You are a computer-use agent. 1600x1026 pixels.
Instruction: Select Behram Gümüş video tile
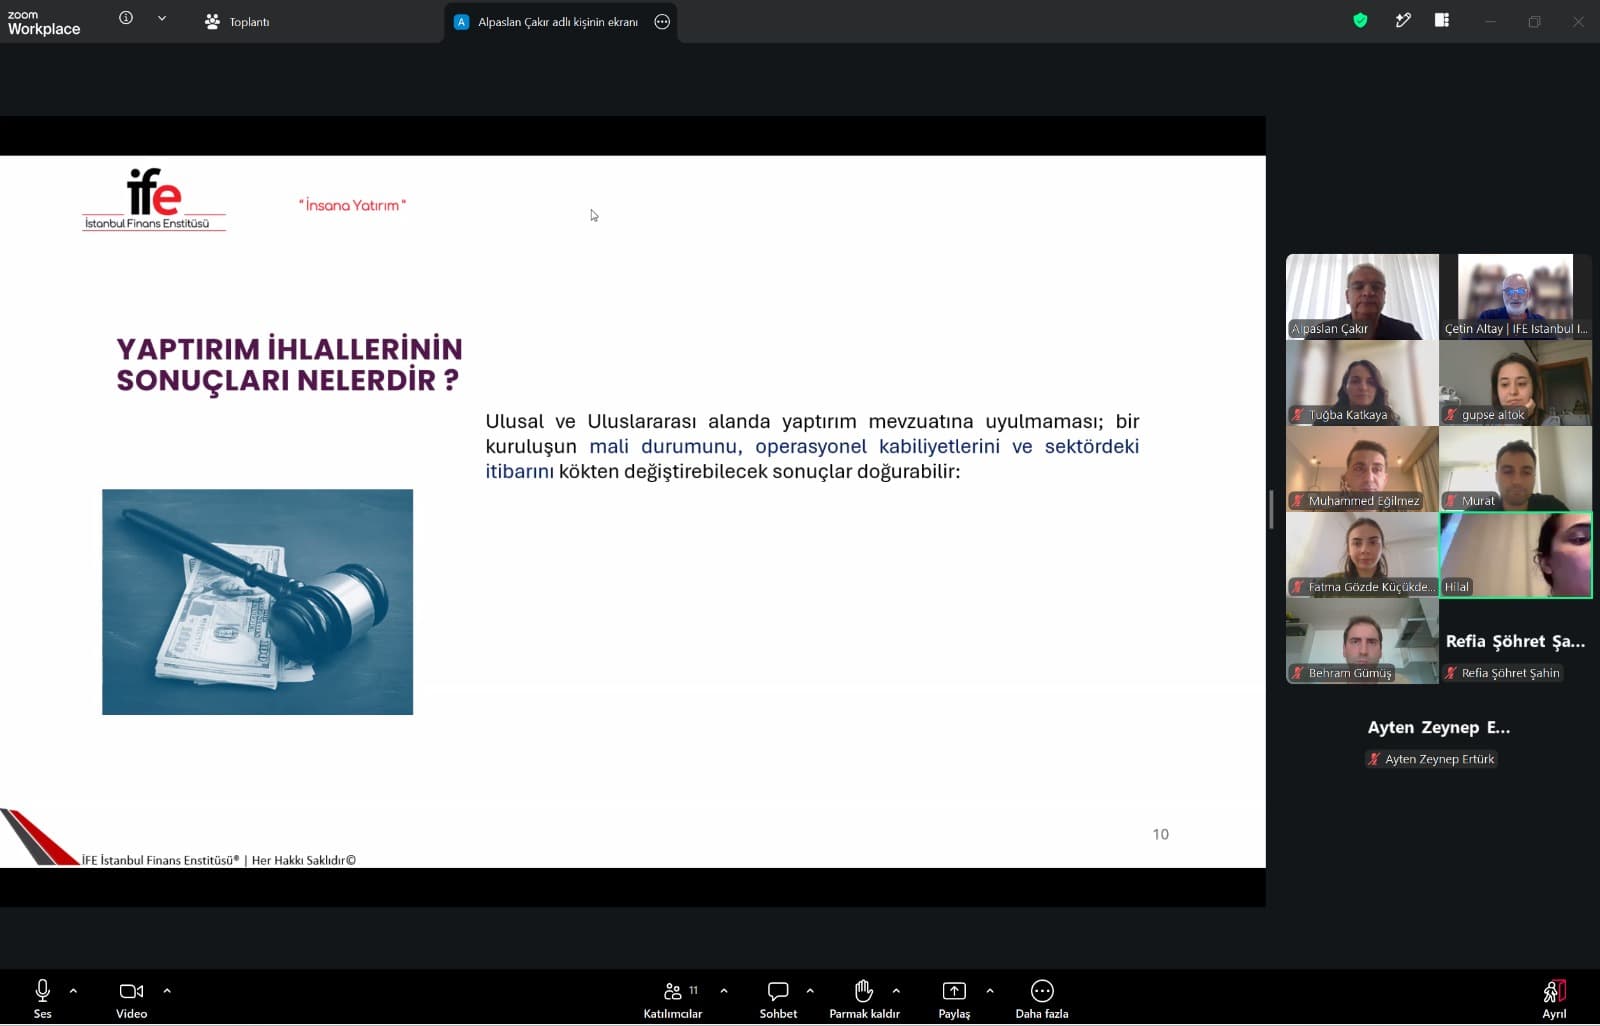[x=1362, y=641]
